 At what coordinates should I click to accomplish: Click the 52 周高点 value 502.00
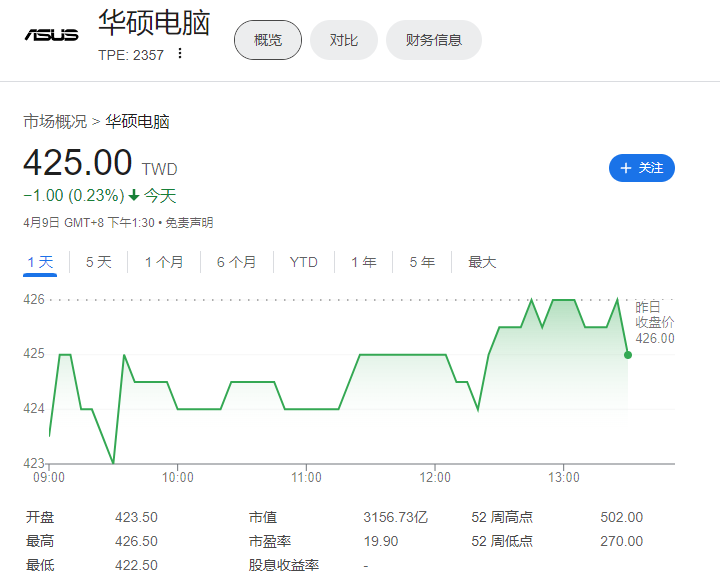[x=621, y=518]
